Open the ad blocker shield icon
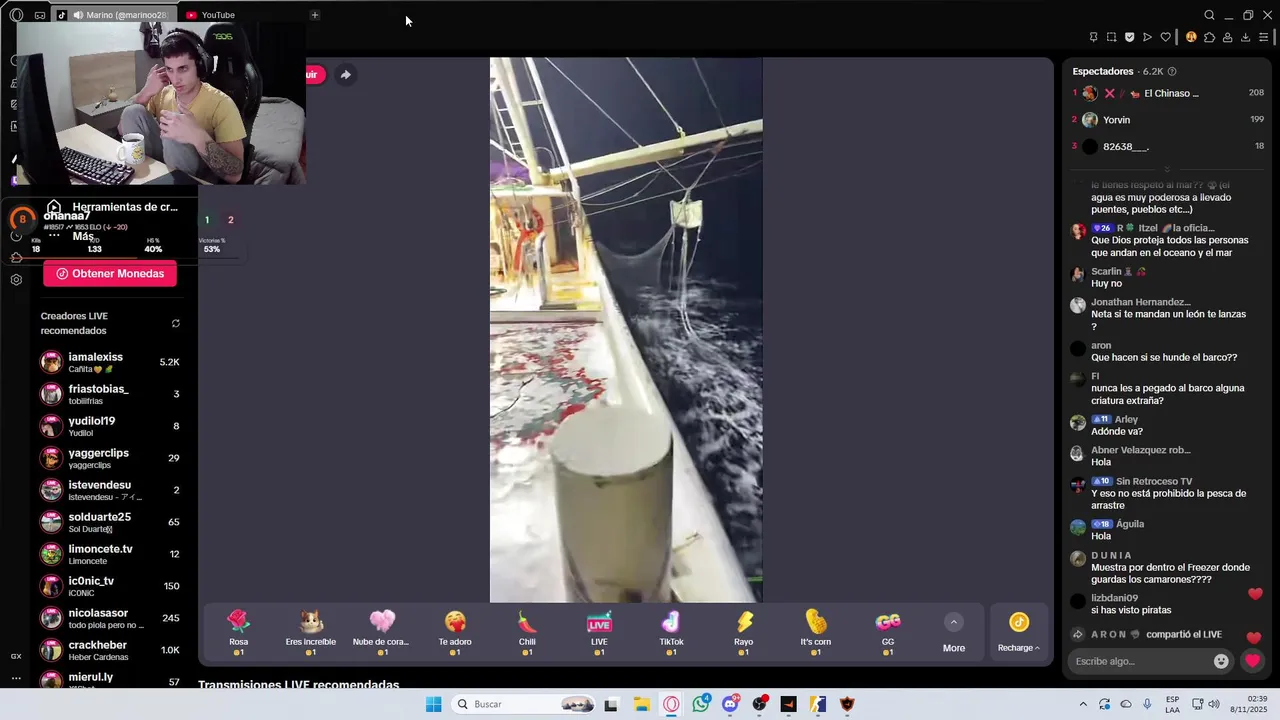Image resolution: width=1280 pixels, height=720 pixels. pos(1129,37)
